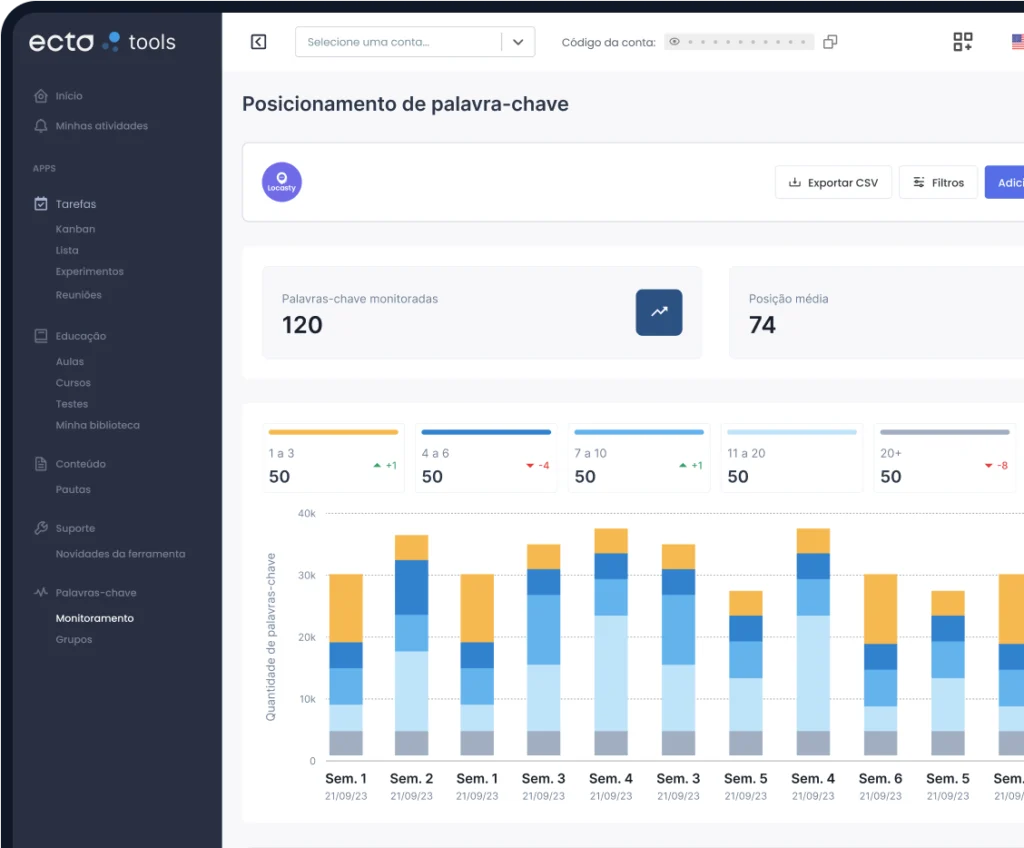Copy the account code with copy icon
The width and height of the screenshot is (1024, 848).
(x=830, y=42)
